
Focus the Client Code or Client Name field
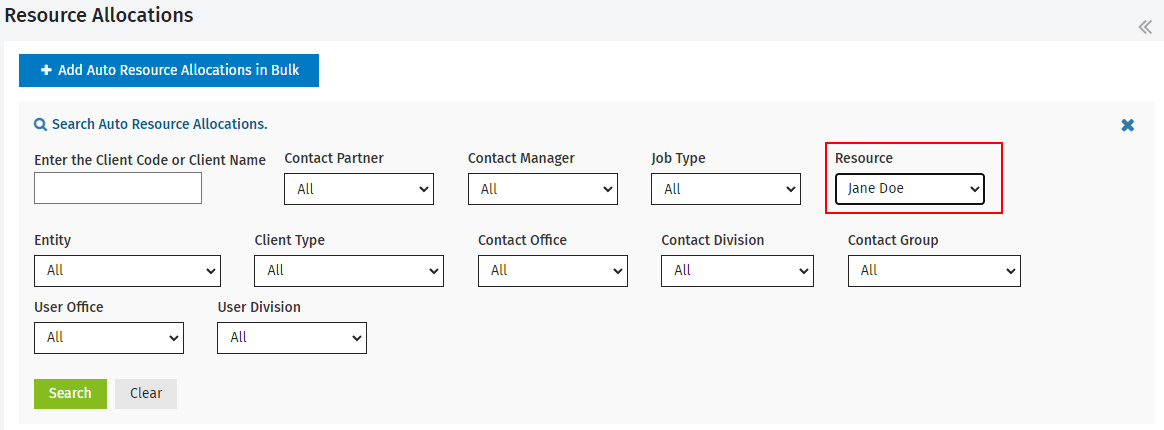click(x=118, y=188)
